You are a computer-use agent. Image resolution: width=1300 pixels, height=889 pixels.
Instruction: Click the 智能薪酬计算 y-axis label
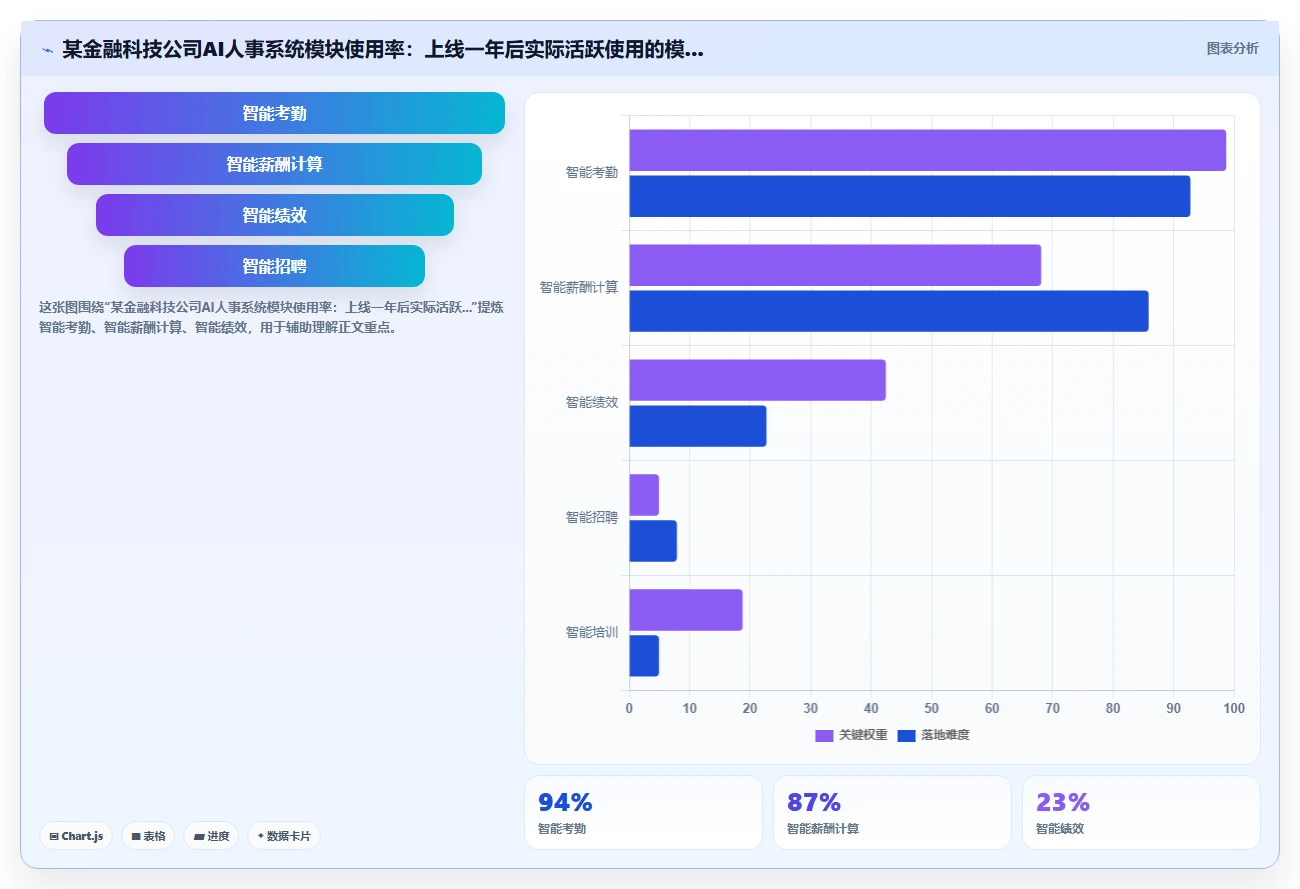click(578, 287)
